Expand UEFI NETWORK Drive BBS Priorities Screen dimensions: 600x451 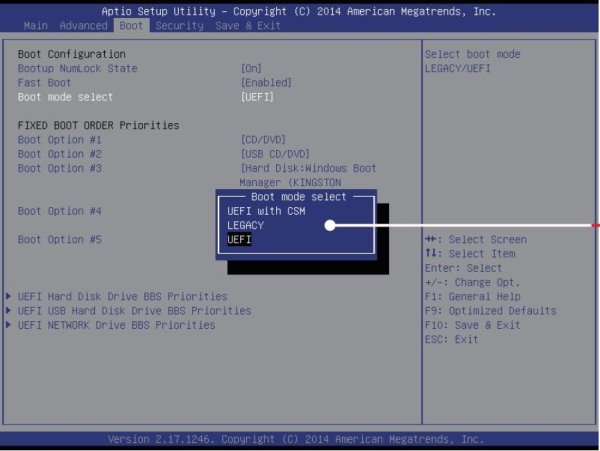pos(111,325)
